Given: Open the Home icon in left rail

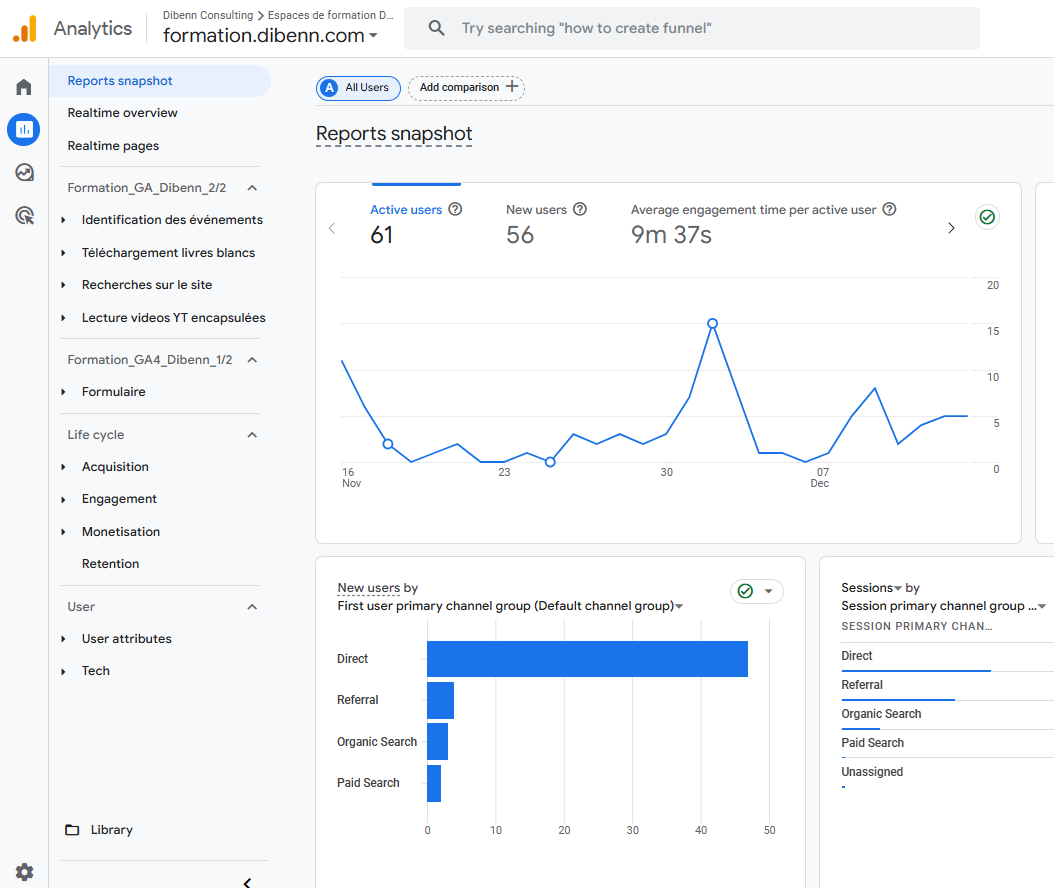Looking at the screenshot, I should click(24, 87).
